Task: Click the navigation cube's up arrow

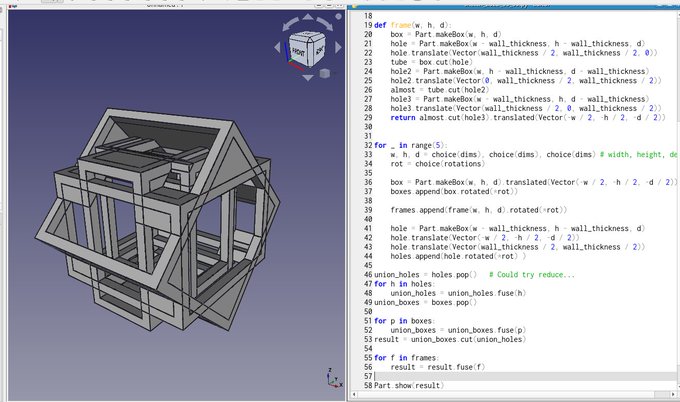Action: point(308,17)
